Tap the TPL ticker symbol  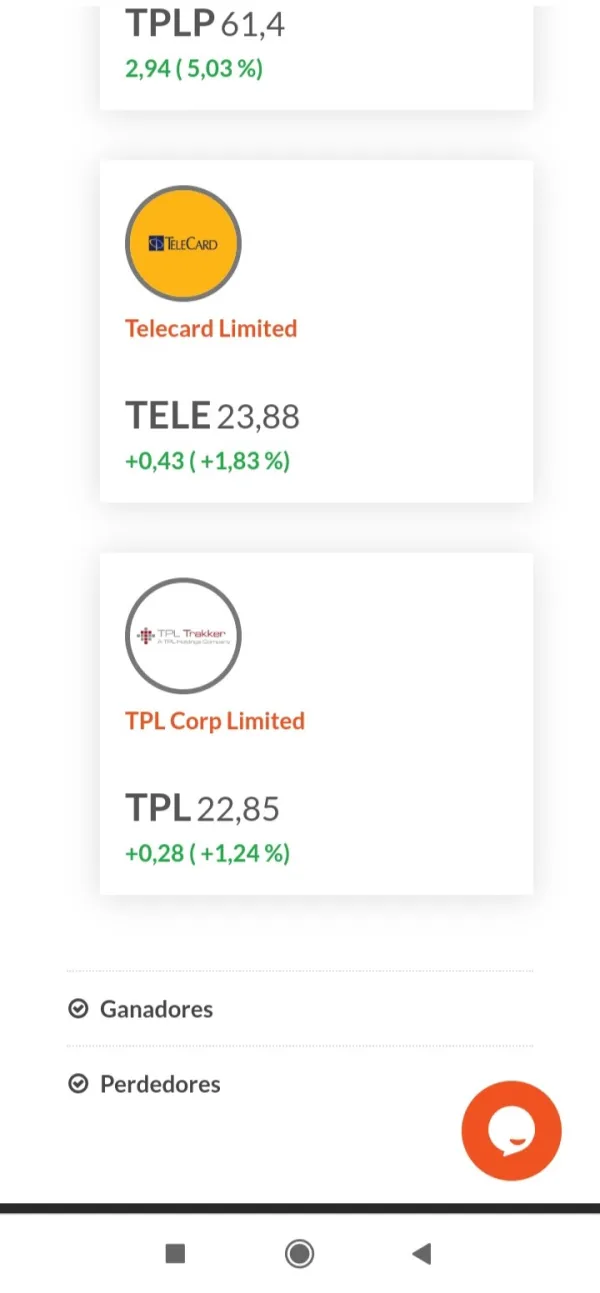tap(157, 807)
